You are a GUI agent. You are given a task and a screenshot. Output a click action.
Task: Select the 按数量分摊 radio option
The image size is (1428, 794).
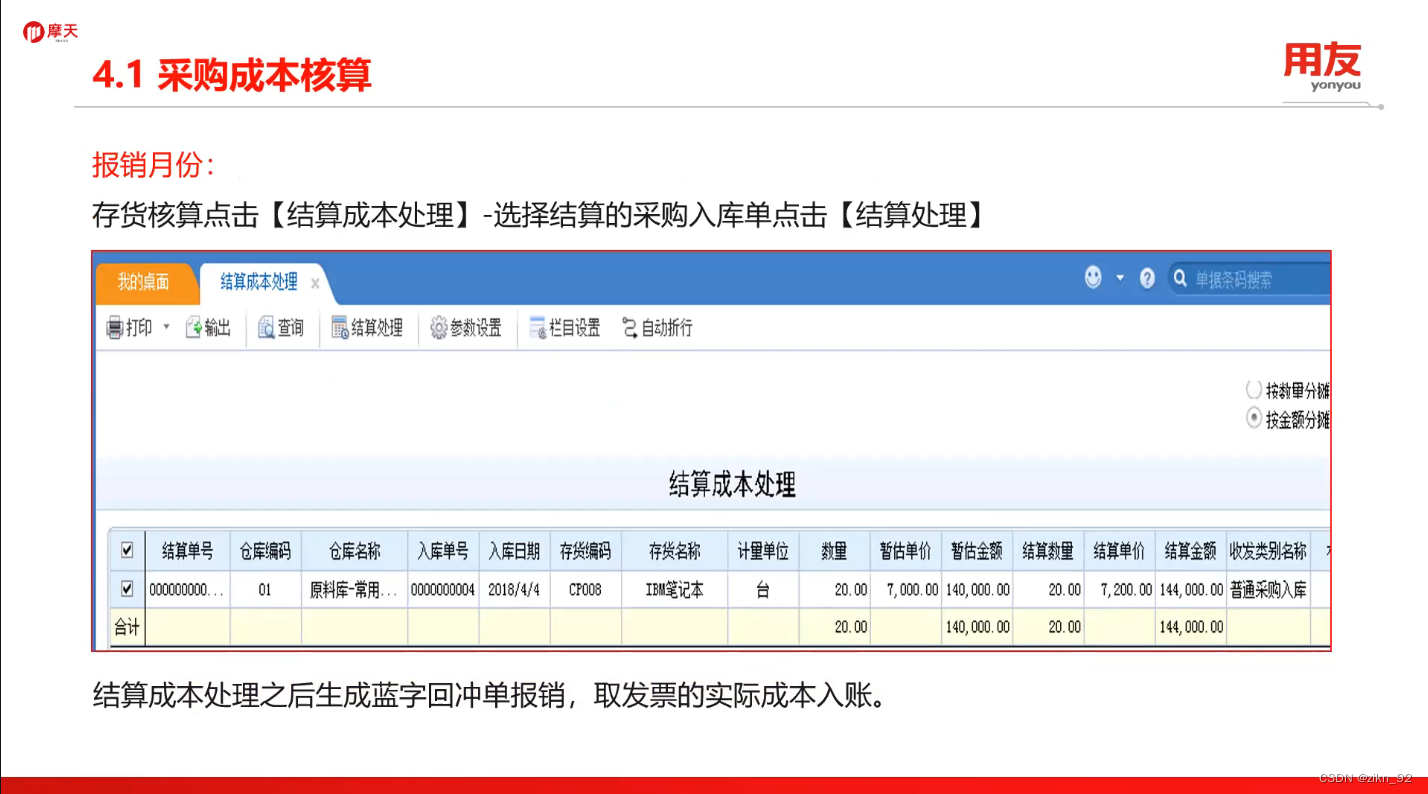[1255, 390]
